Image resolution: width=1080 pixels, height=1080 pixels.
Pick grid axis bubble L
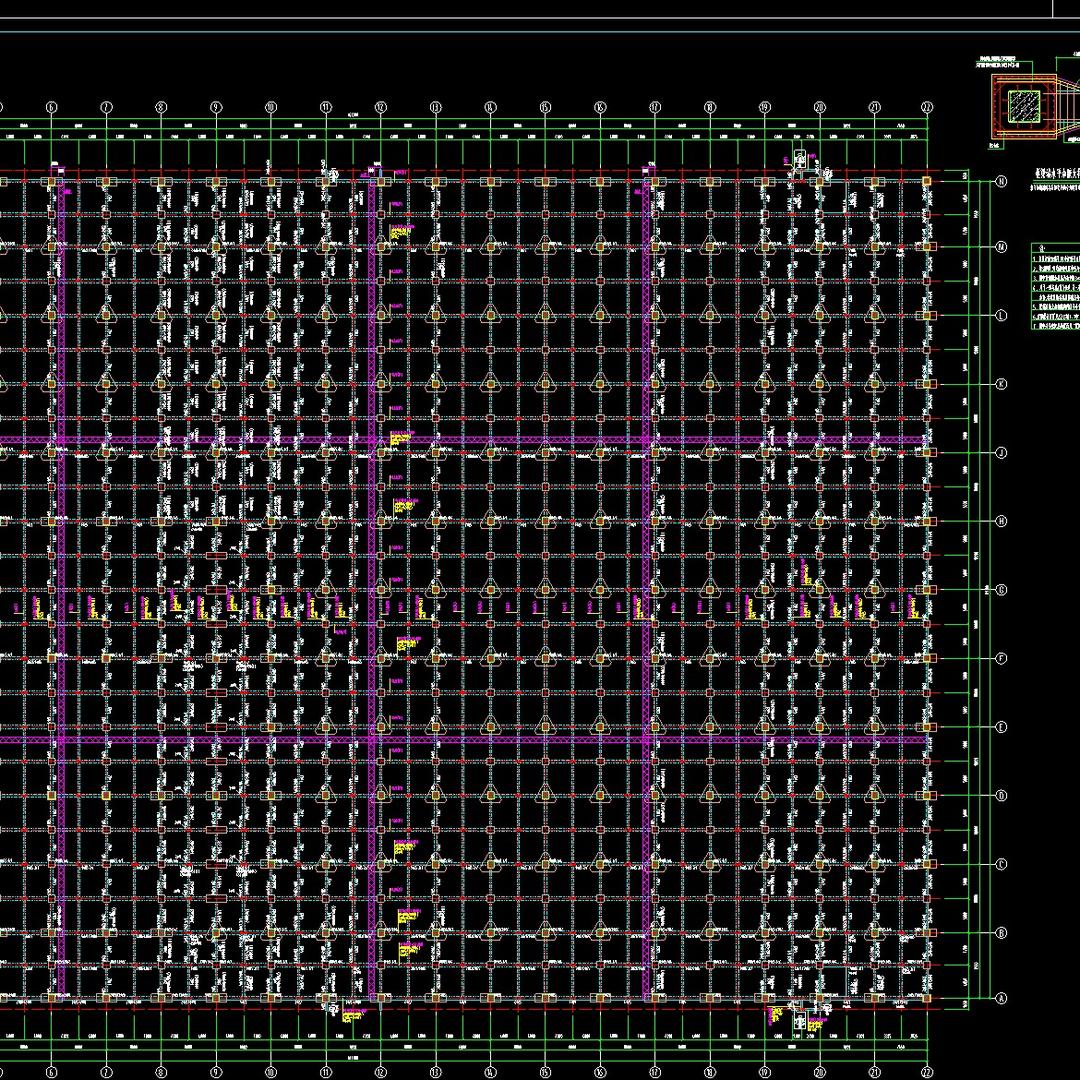(x=1000, y=315)
